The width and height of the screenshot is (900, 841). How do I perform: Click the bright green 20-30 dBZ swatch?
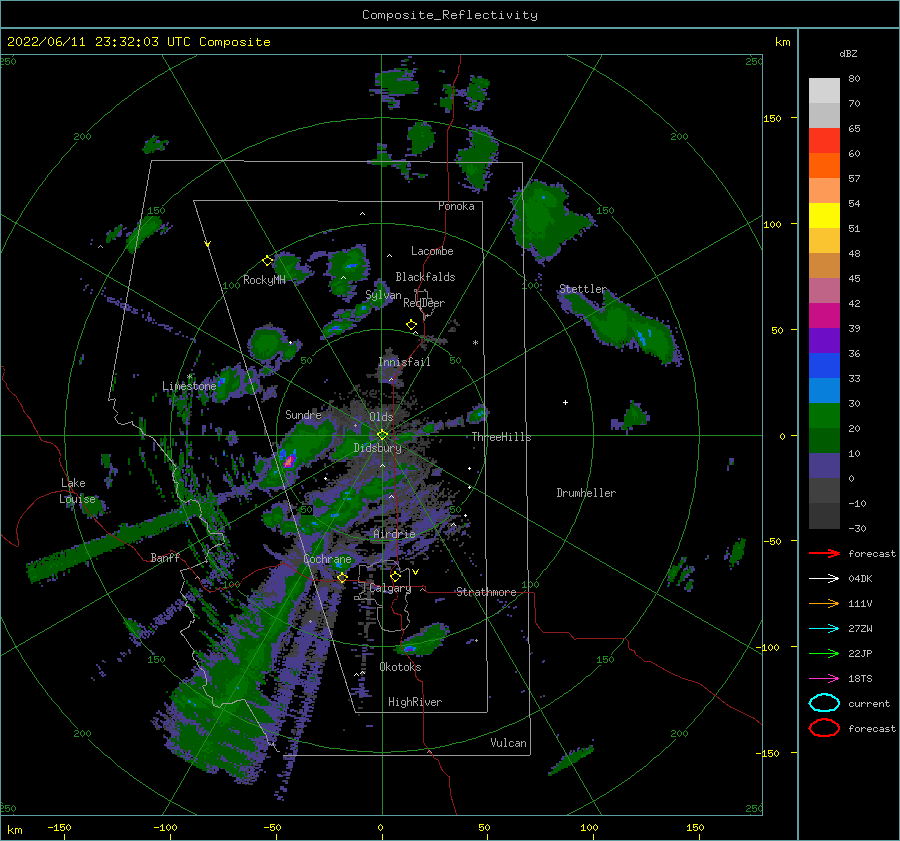coord(824,416)
